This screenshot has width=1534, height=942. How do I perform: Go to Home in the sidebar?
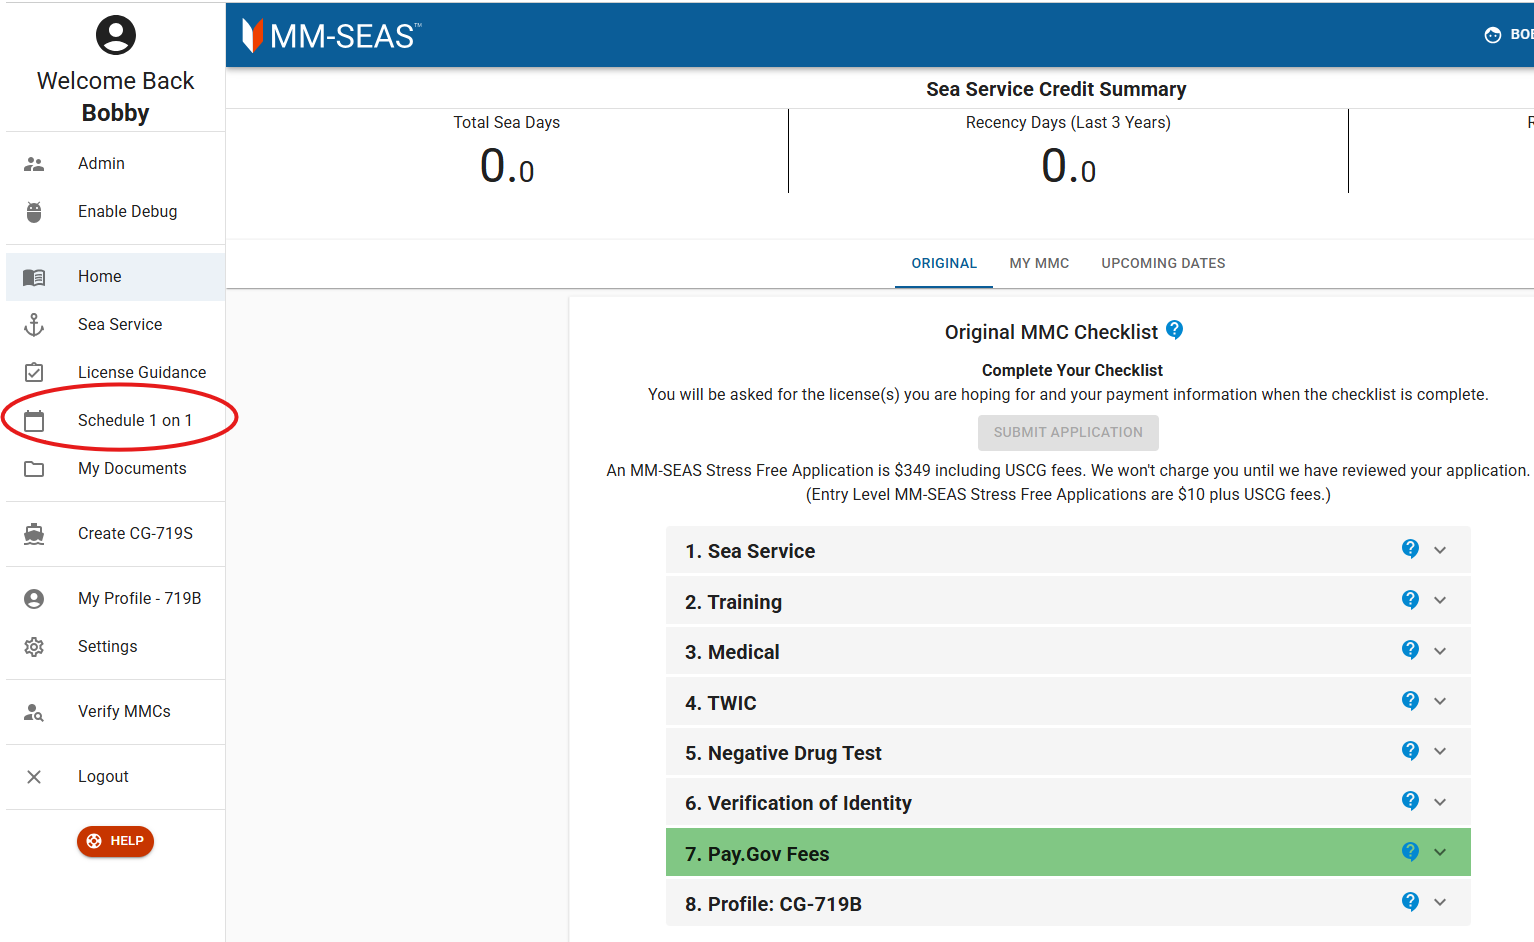[115, 277]
